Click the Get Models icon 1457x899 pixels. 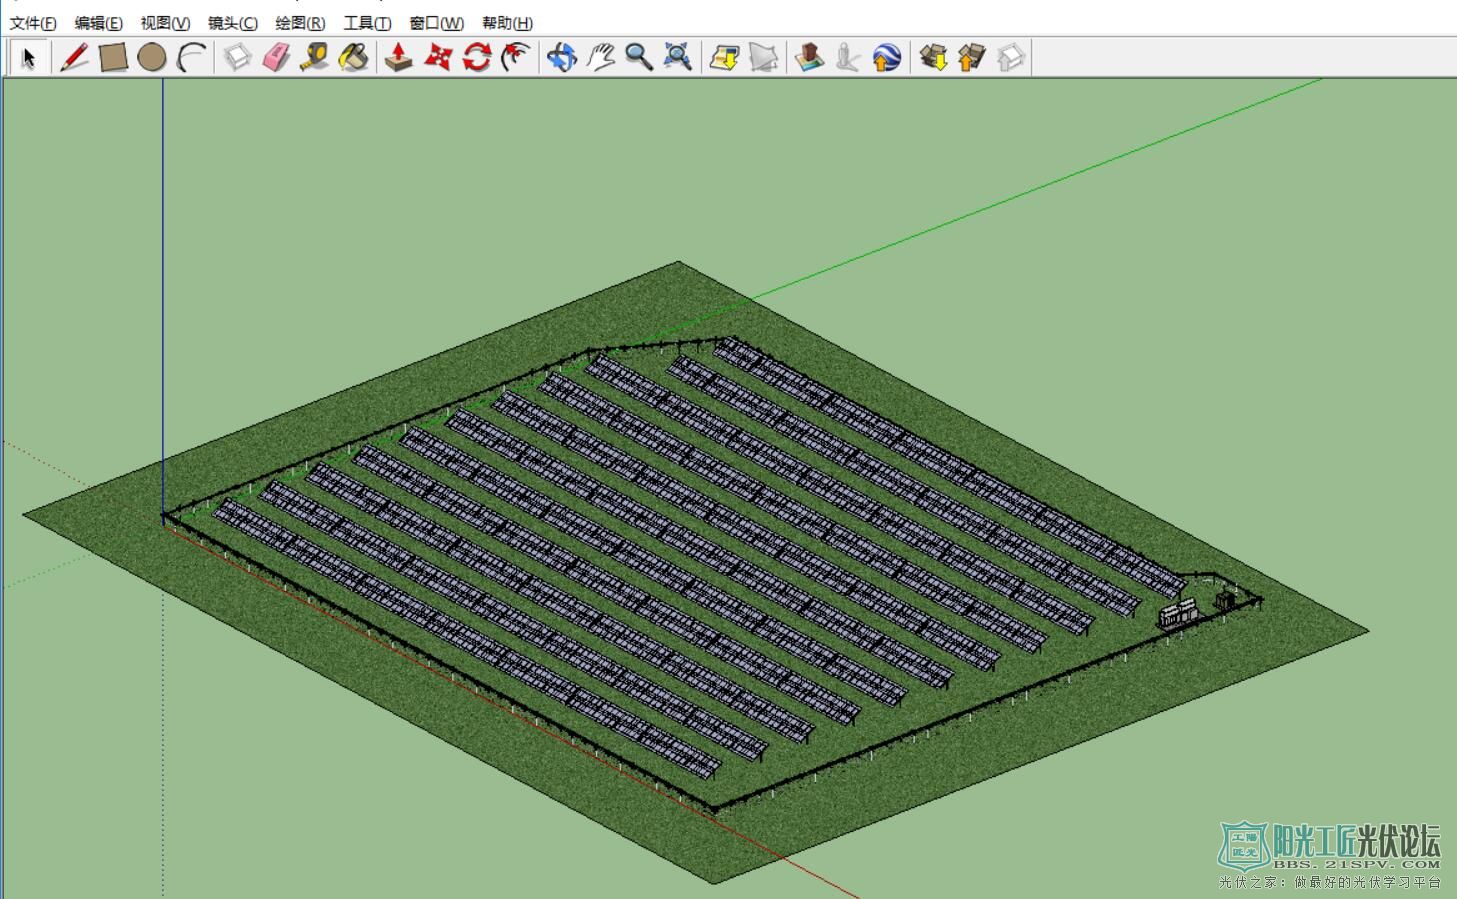click(933, 58)
